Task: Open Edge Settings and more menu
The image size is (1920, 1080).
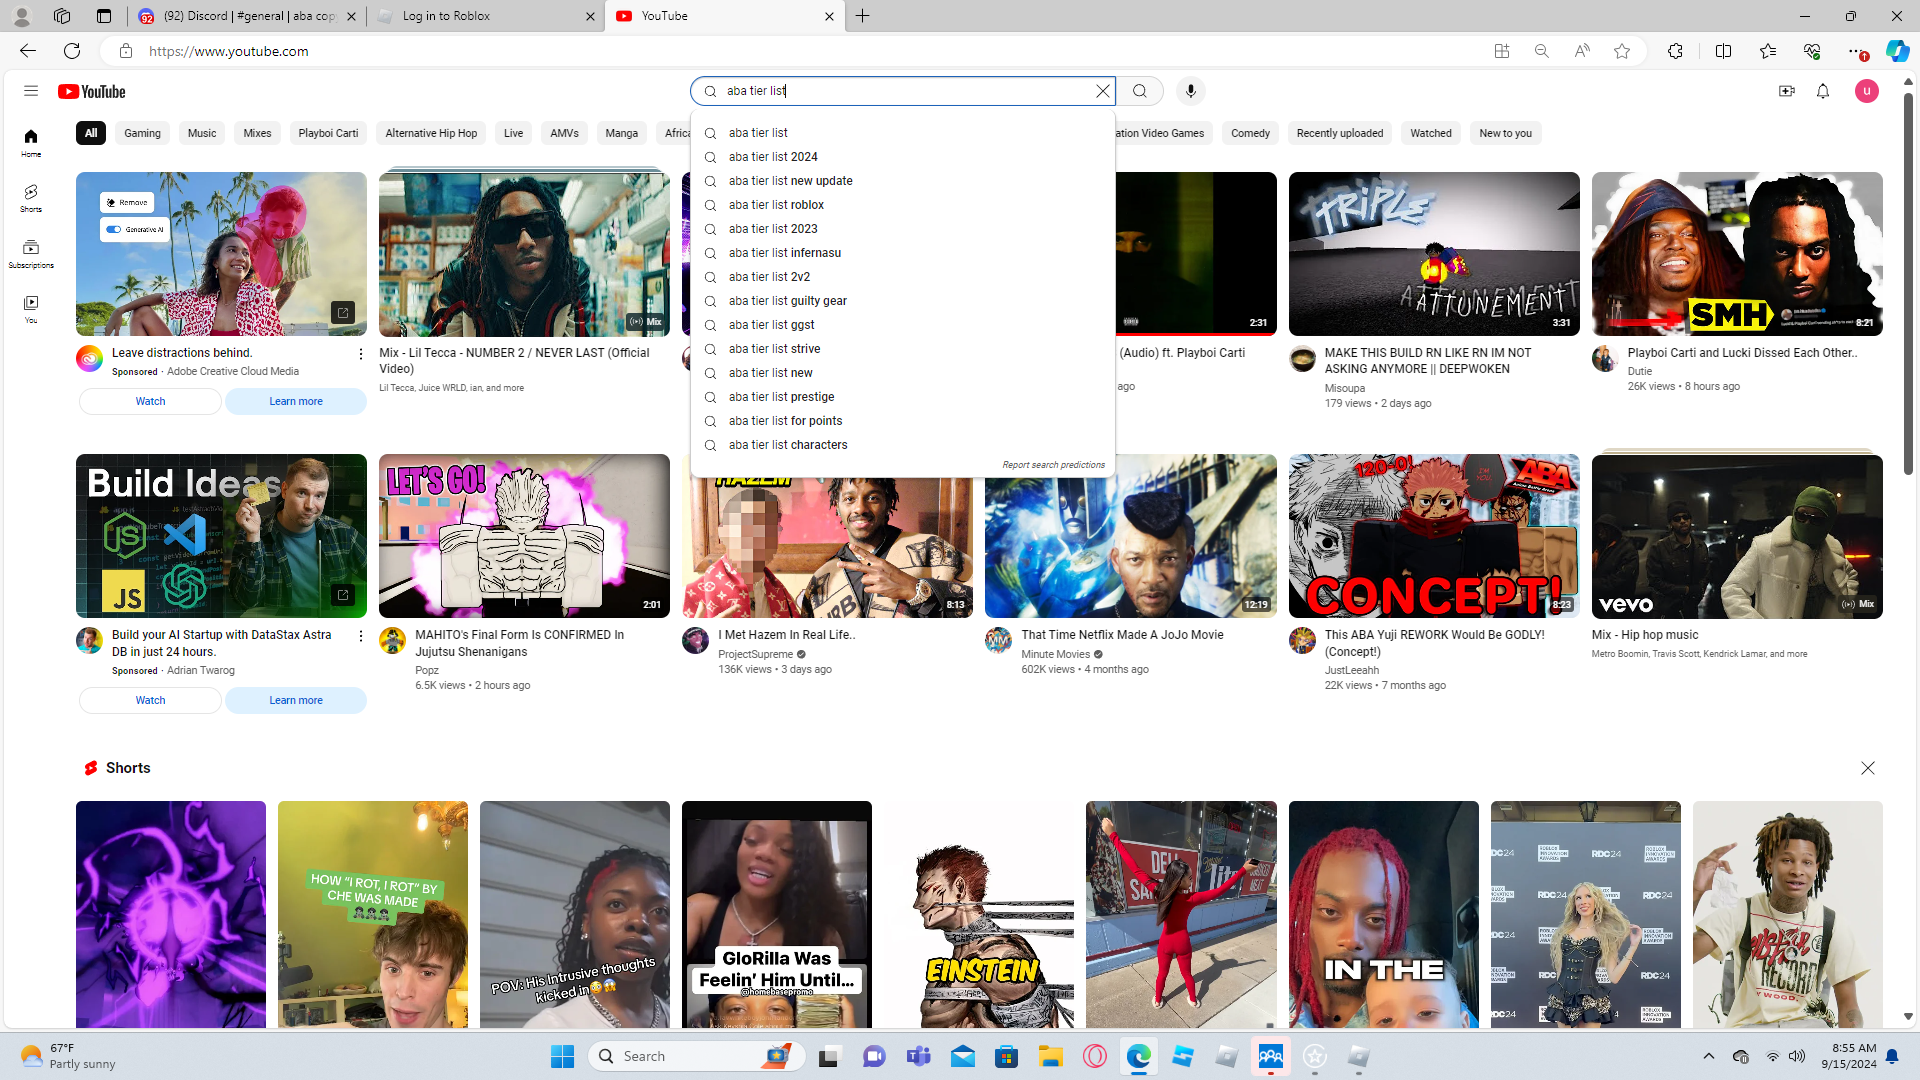Action: (1856, 51)
